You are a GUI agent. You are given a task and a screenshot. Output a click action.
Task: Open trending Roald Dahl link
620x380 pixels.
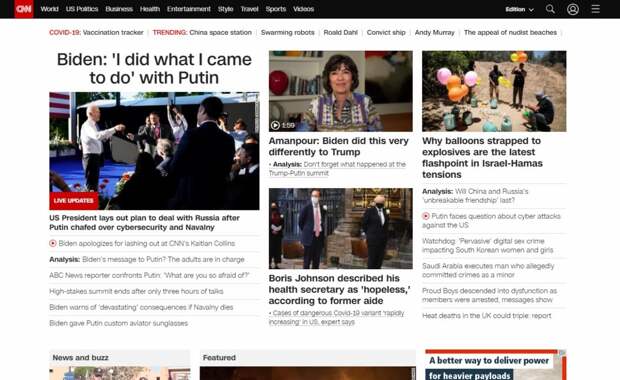340,32
